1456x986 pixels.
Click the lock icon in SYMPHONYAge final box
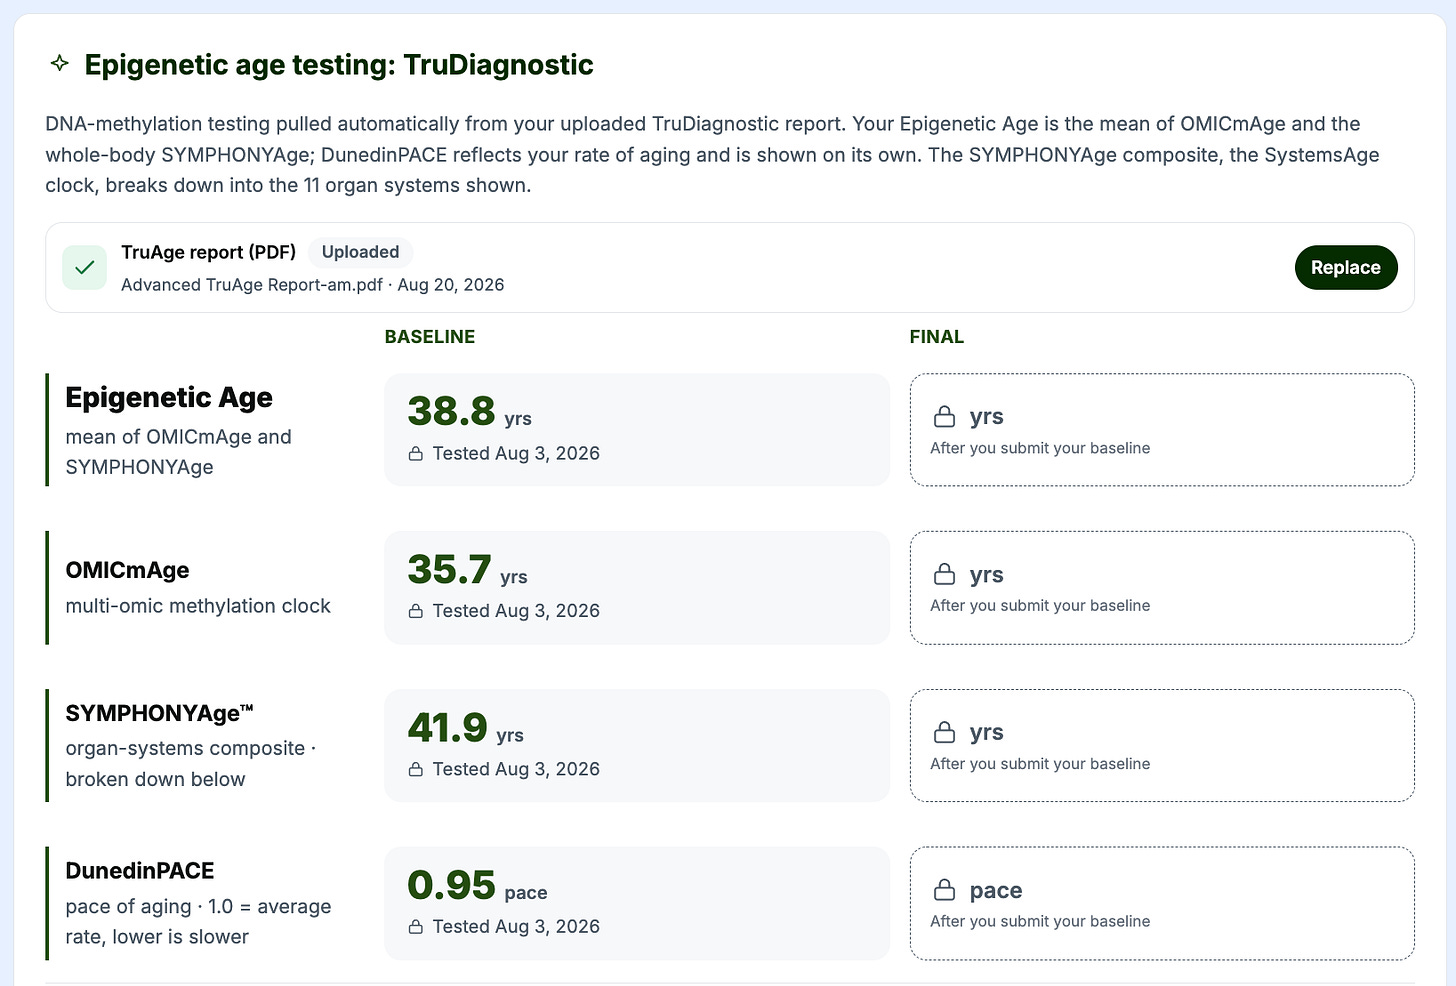tap(944, 732)
